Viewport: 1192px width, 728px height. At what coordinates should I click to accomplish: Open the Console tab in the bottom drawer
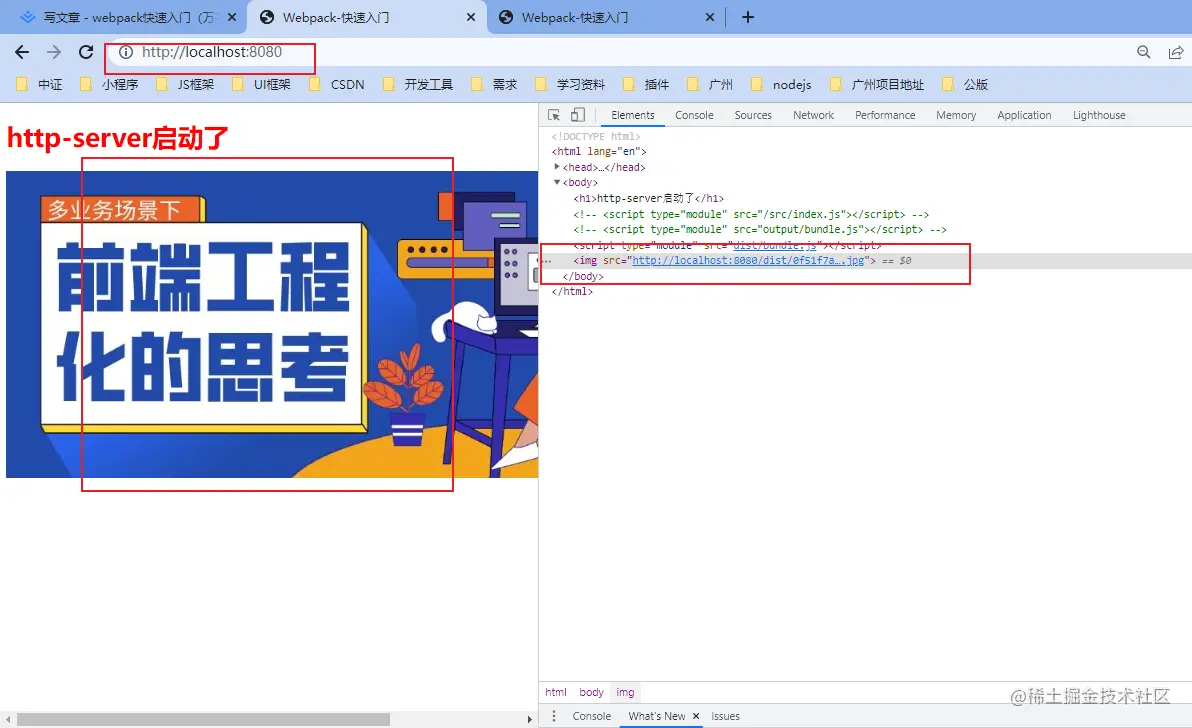[x=591, y=716]
